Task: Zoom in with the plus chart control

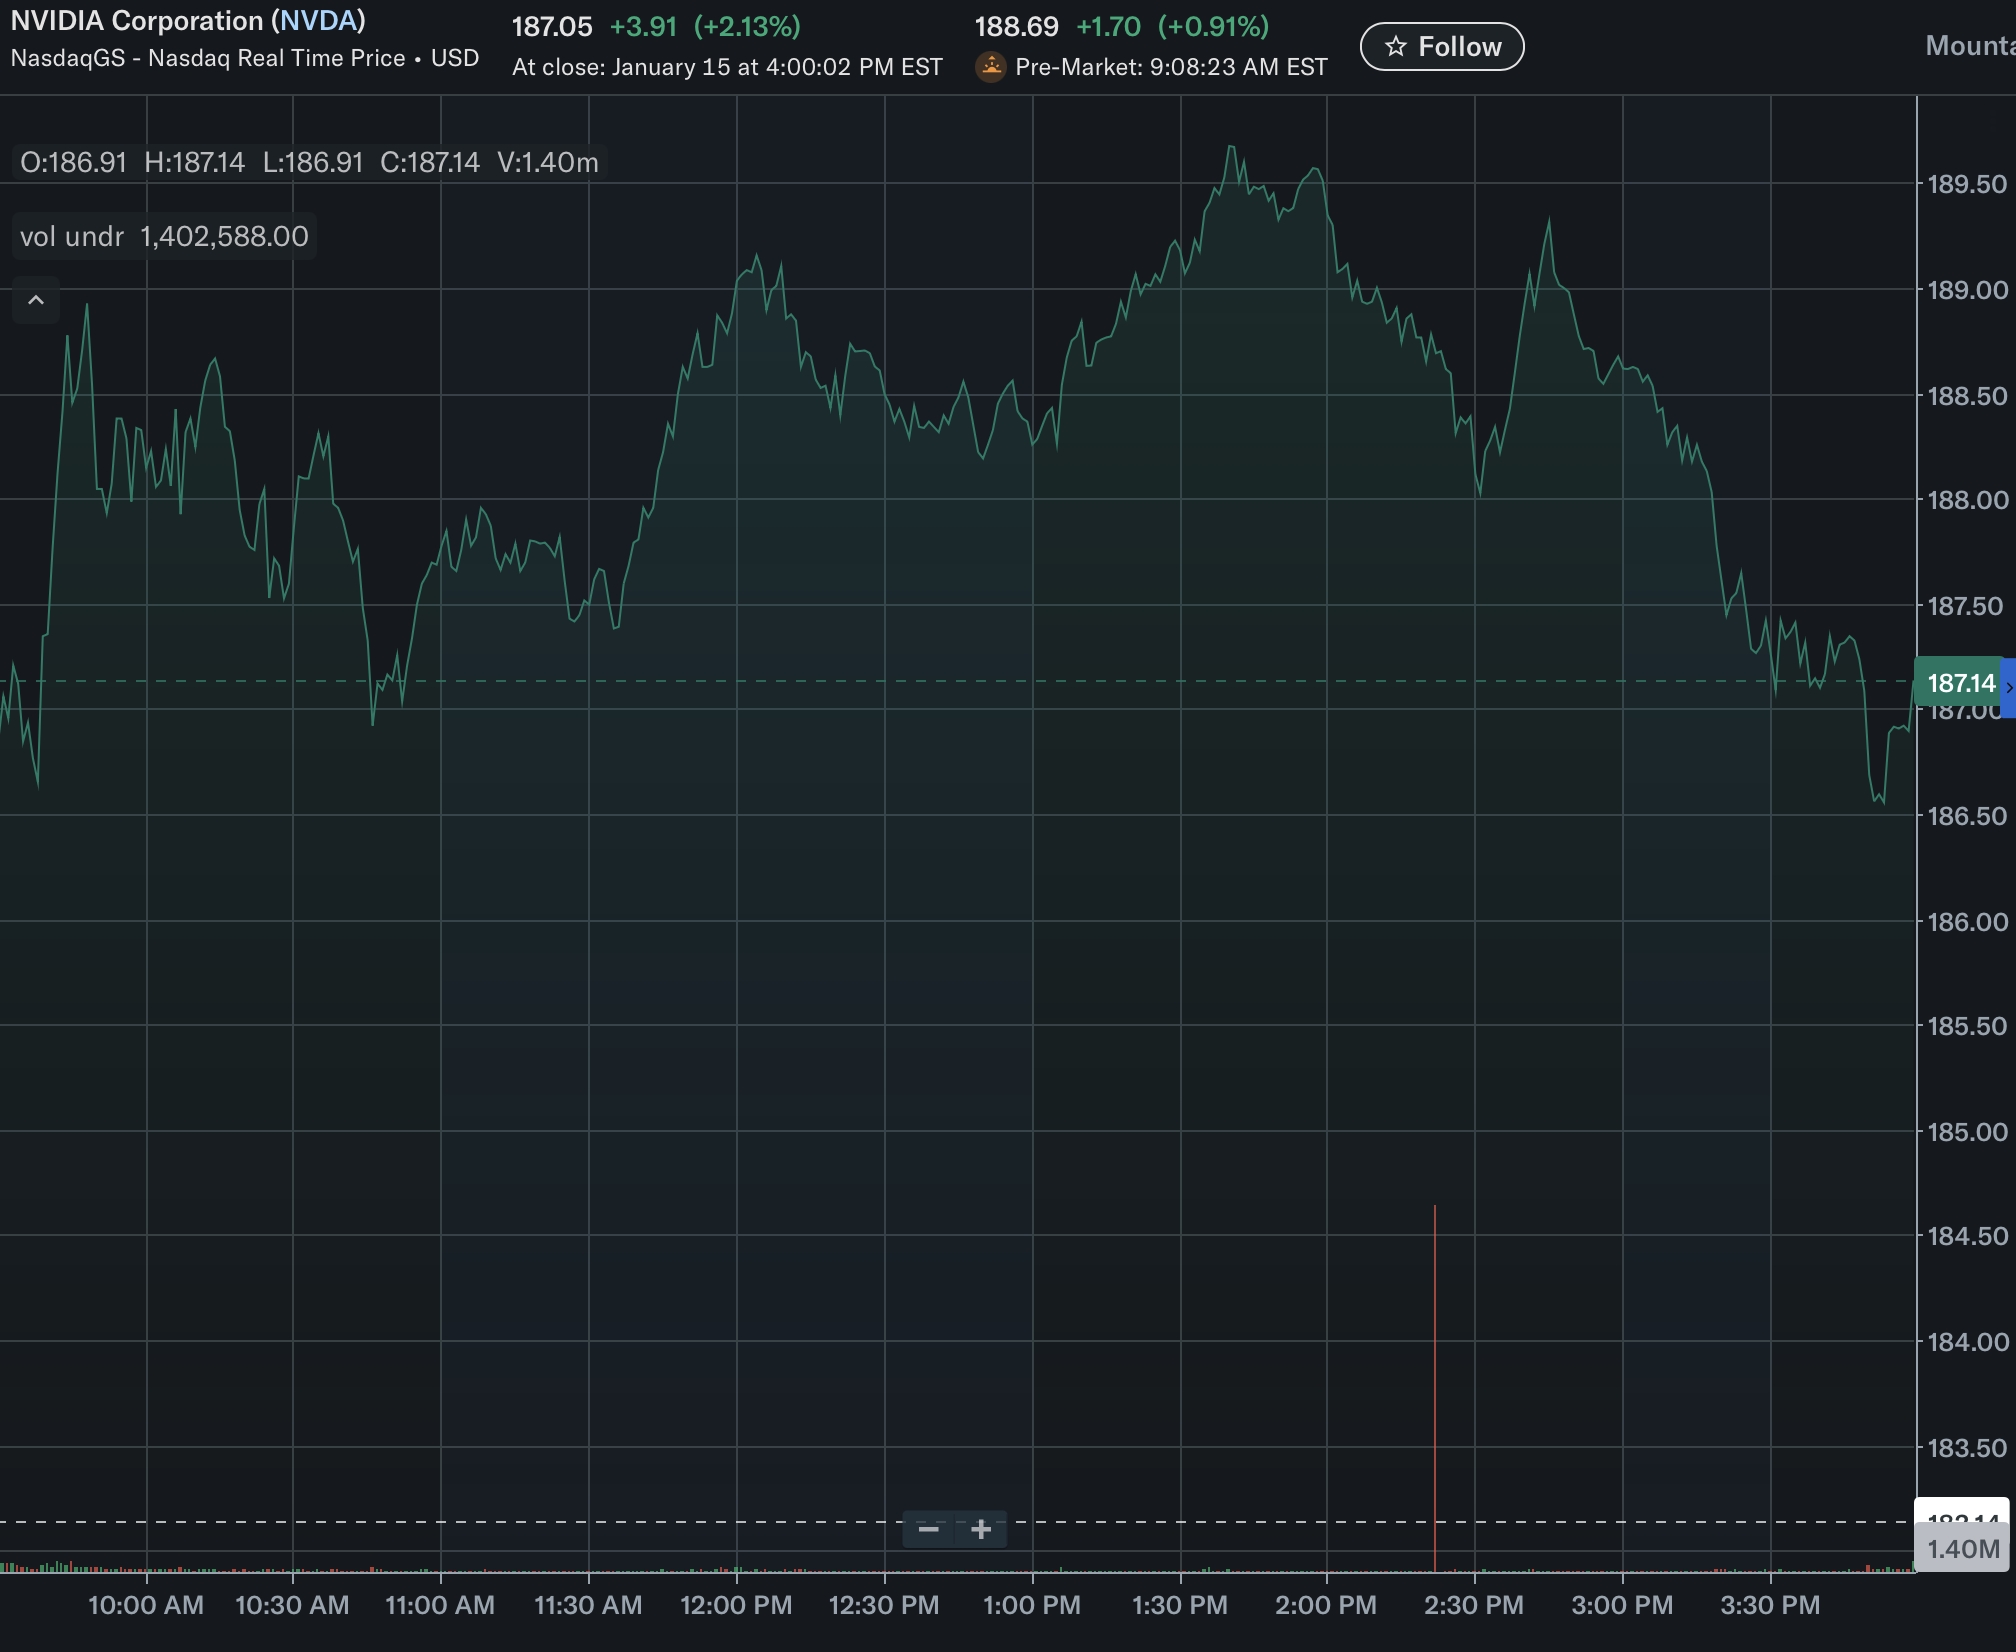Action: [x=981, y=1529]
